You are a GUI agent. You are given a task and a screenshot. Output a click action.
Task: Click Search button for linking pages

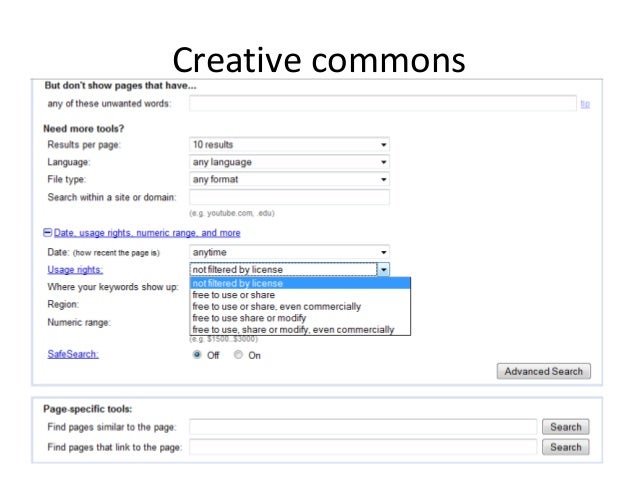click(x=566, y=447)
